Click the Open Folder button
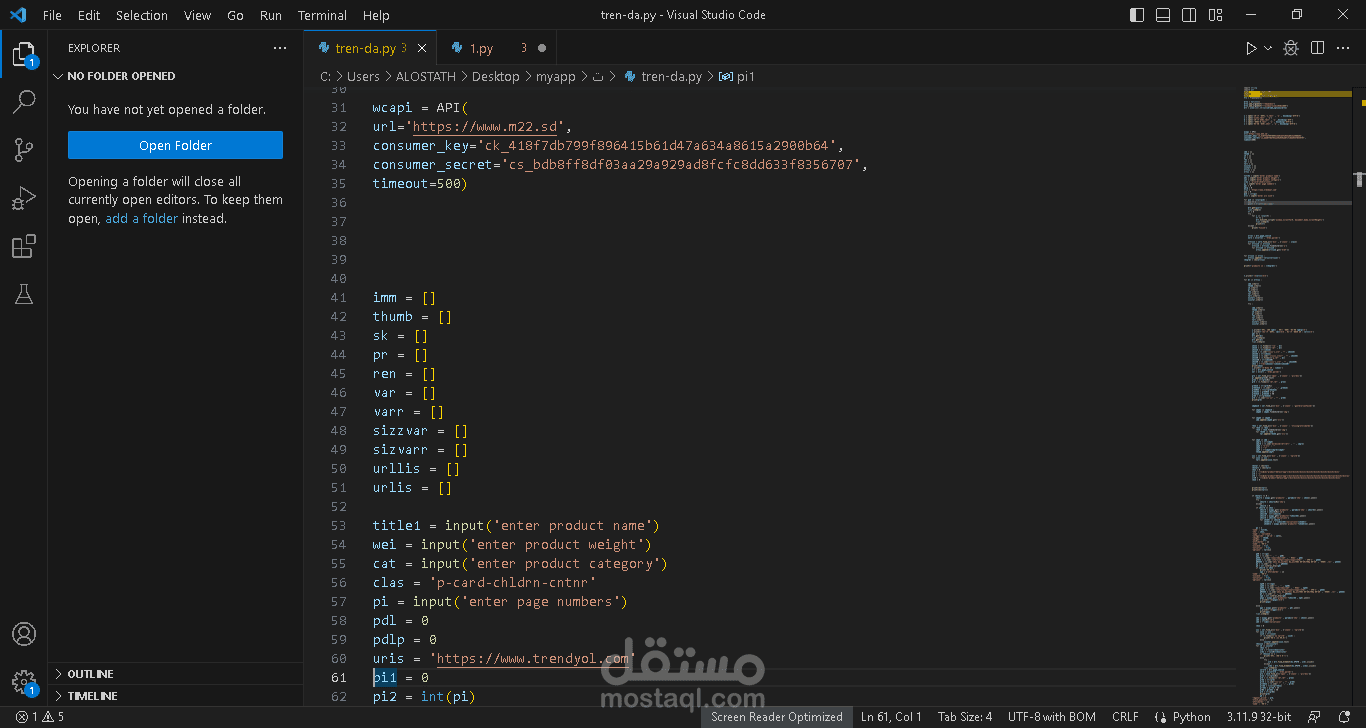This screenshot has height=728, width=1366. click(x=175, y=145)
